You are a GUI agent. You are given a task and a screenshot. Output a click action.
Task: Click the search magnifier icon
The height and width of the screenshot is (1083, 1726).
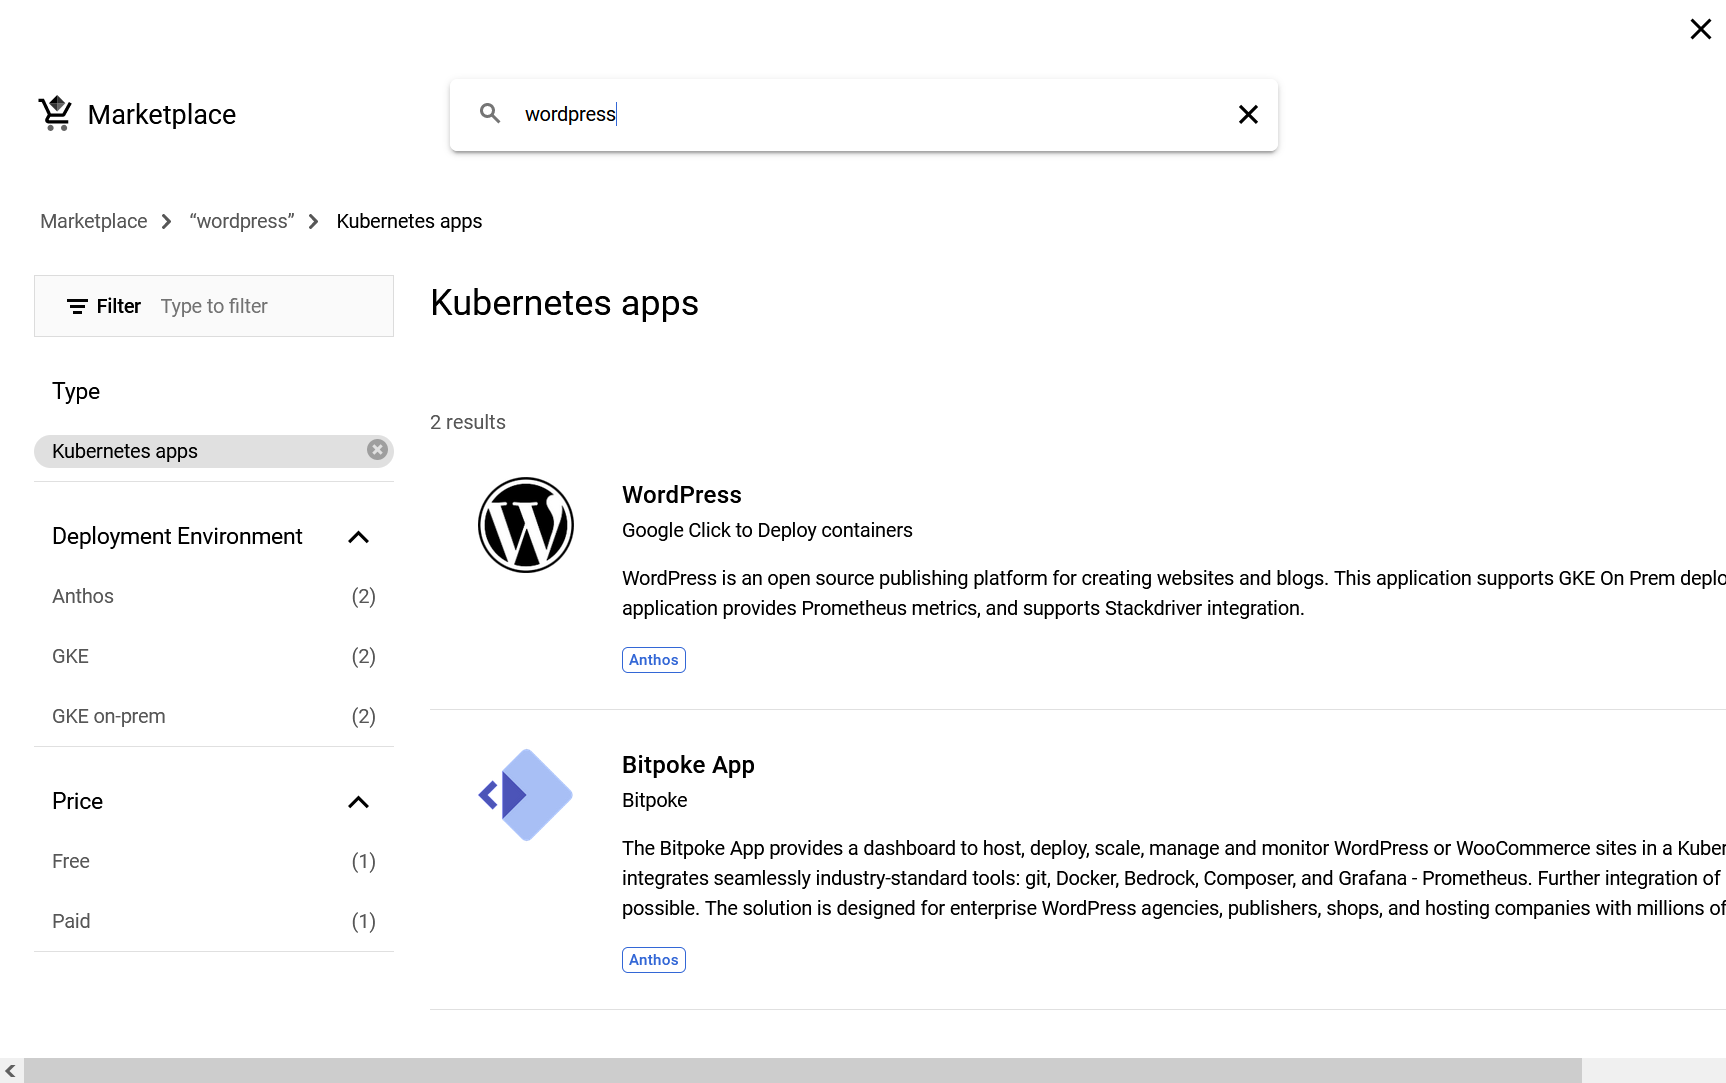(x=490, y=114)
